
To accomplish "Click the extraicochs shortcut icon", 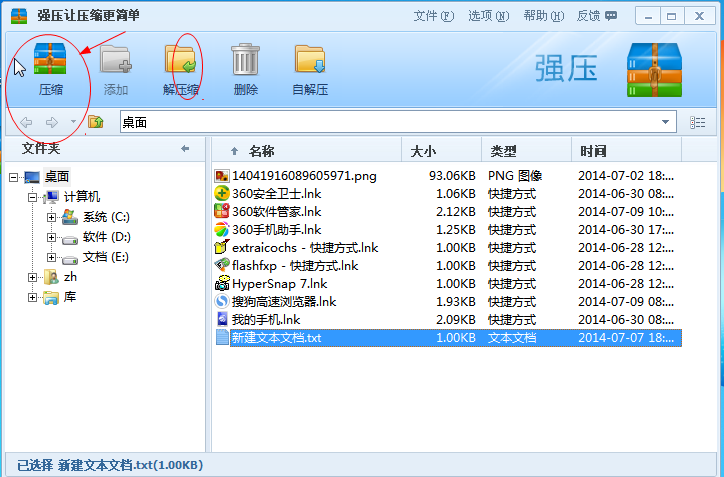I will pos(222,248).
